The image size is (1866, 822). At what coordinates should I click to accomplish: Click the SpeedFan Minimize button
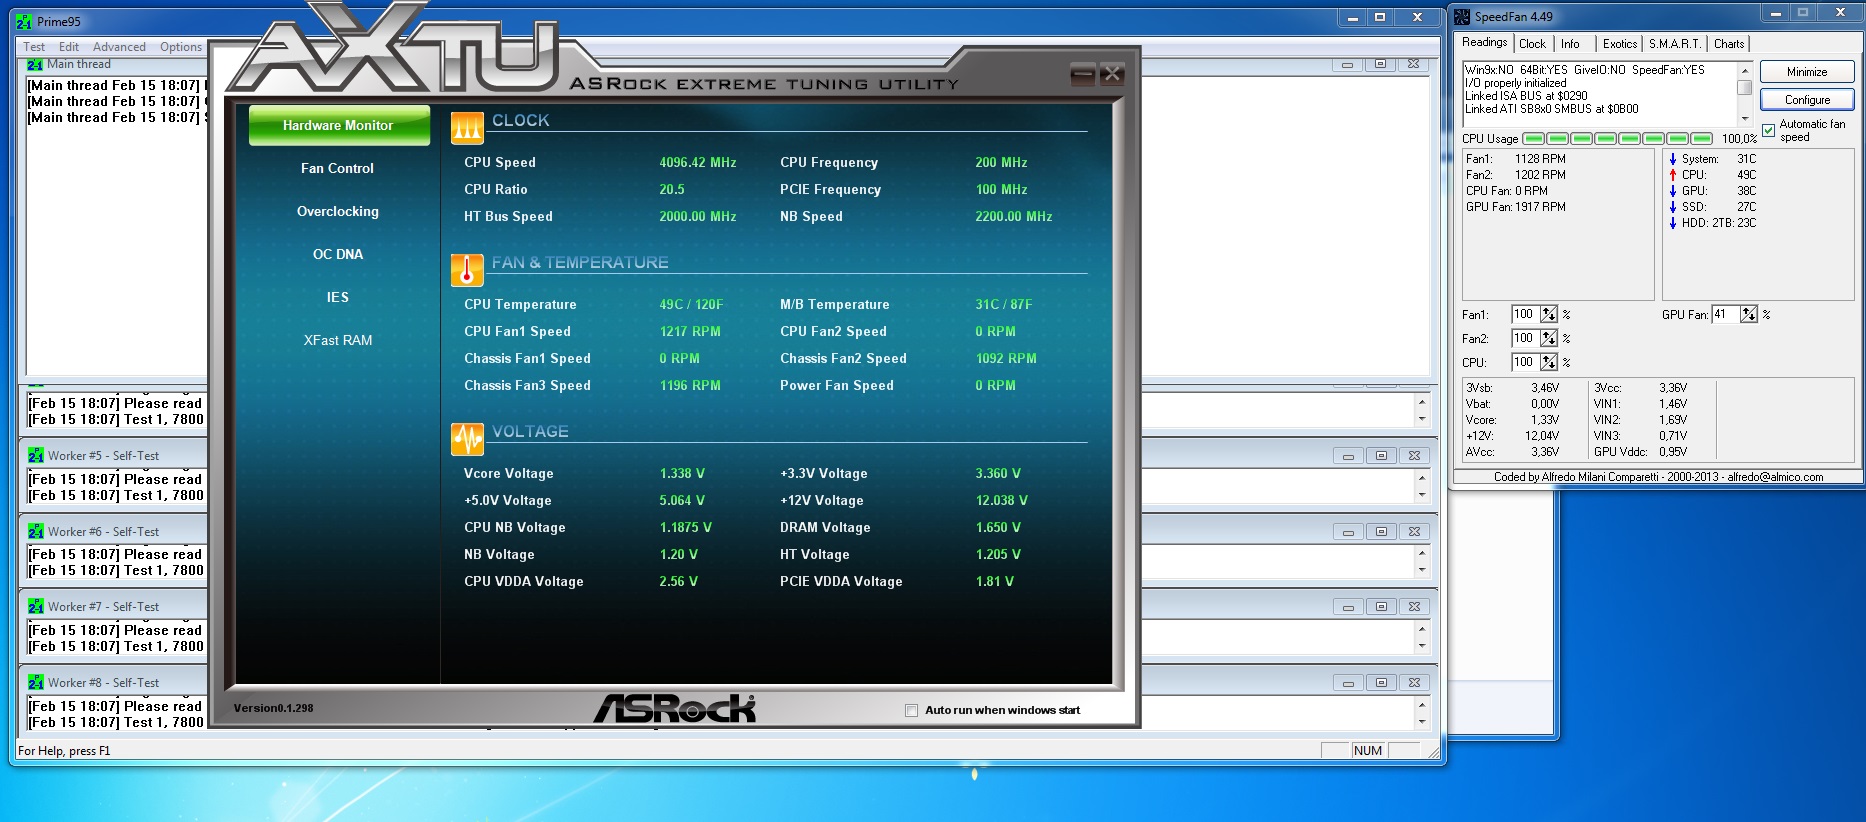click(1807, 72)
